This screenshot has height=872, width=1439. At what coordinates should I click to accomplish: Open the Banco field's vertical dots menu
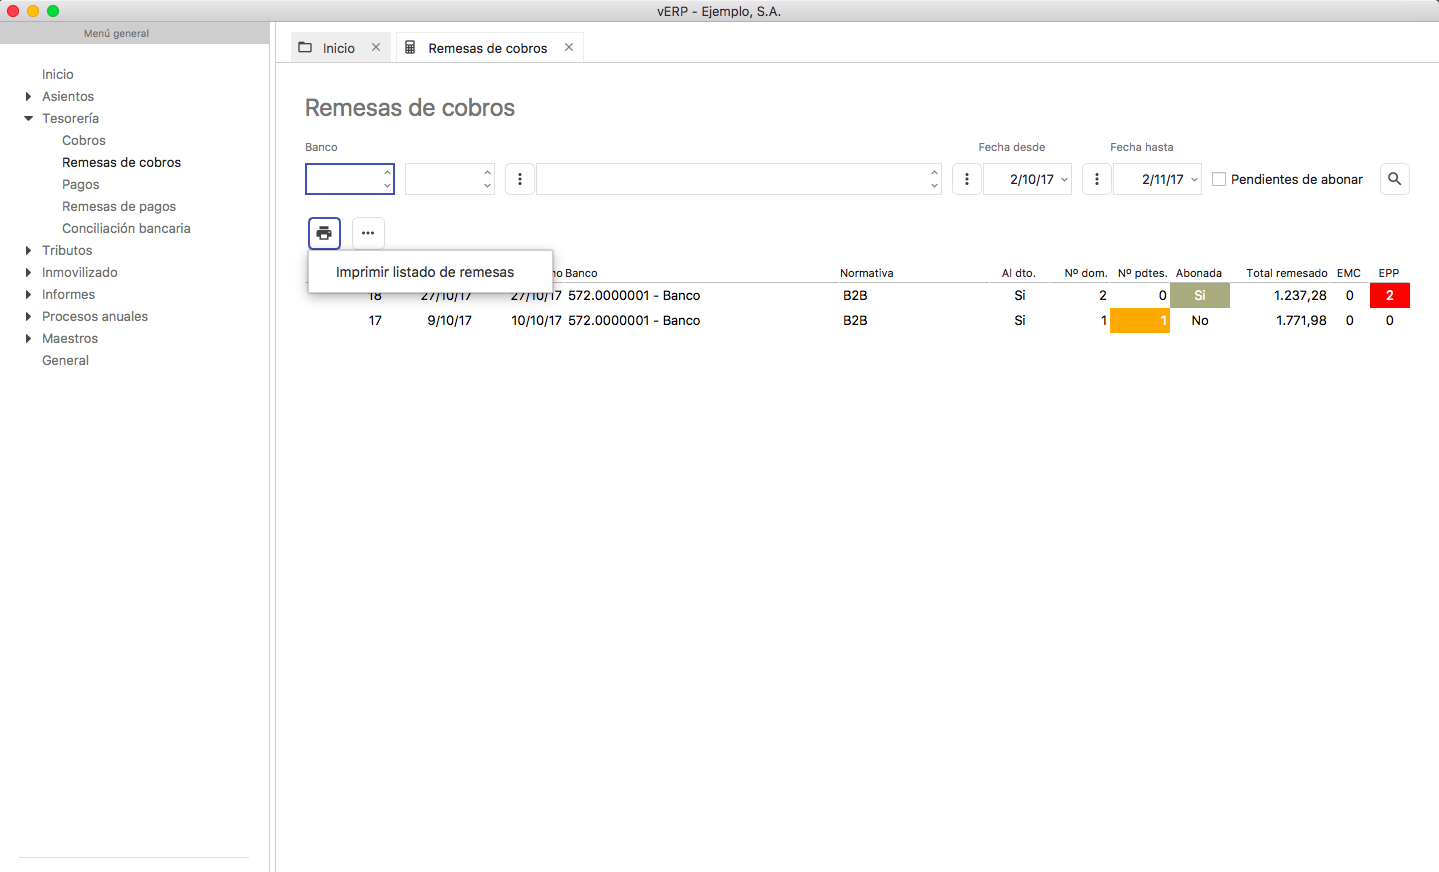pos(520,179)
